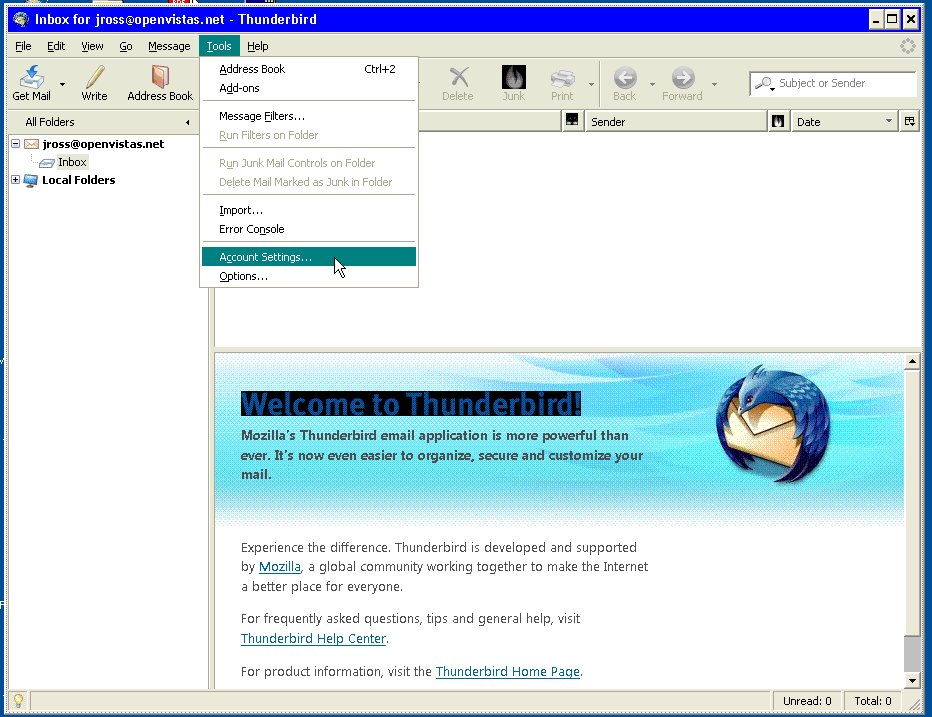
Task: Expand the Local Folders tree
Action: point(16,179)
